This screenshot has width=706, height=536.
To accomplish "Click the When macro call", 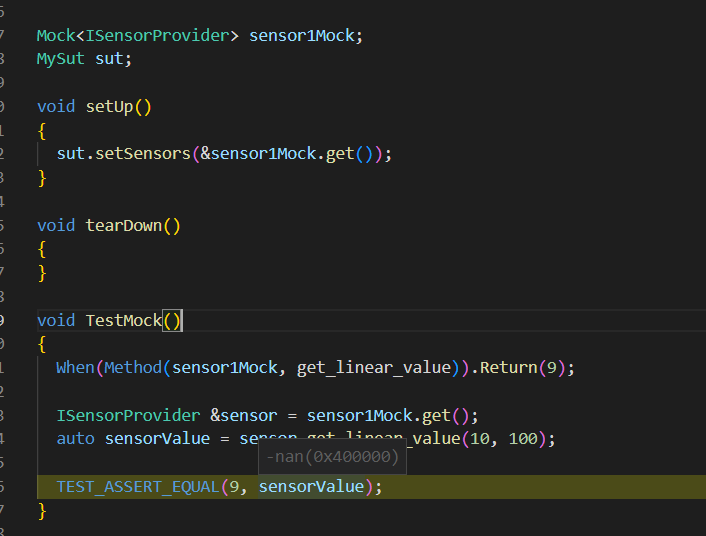I will (x=75, y=368).
